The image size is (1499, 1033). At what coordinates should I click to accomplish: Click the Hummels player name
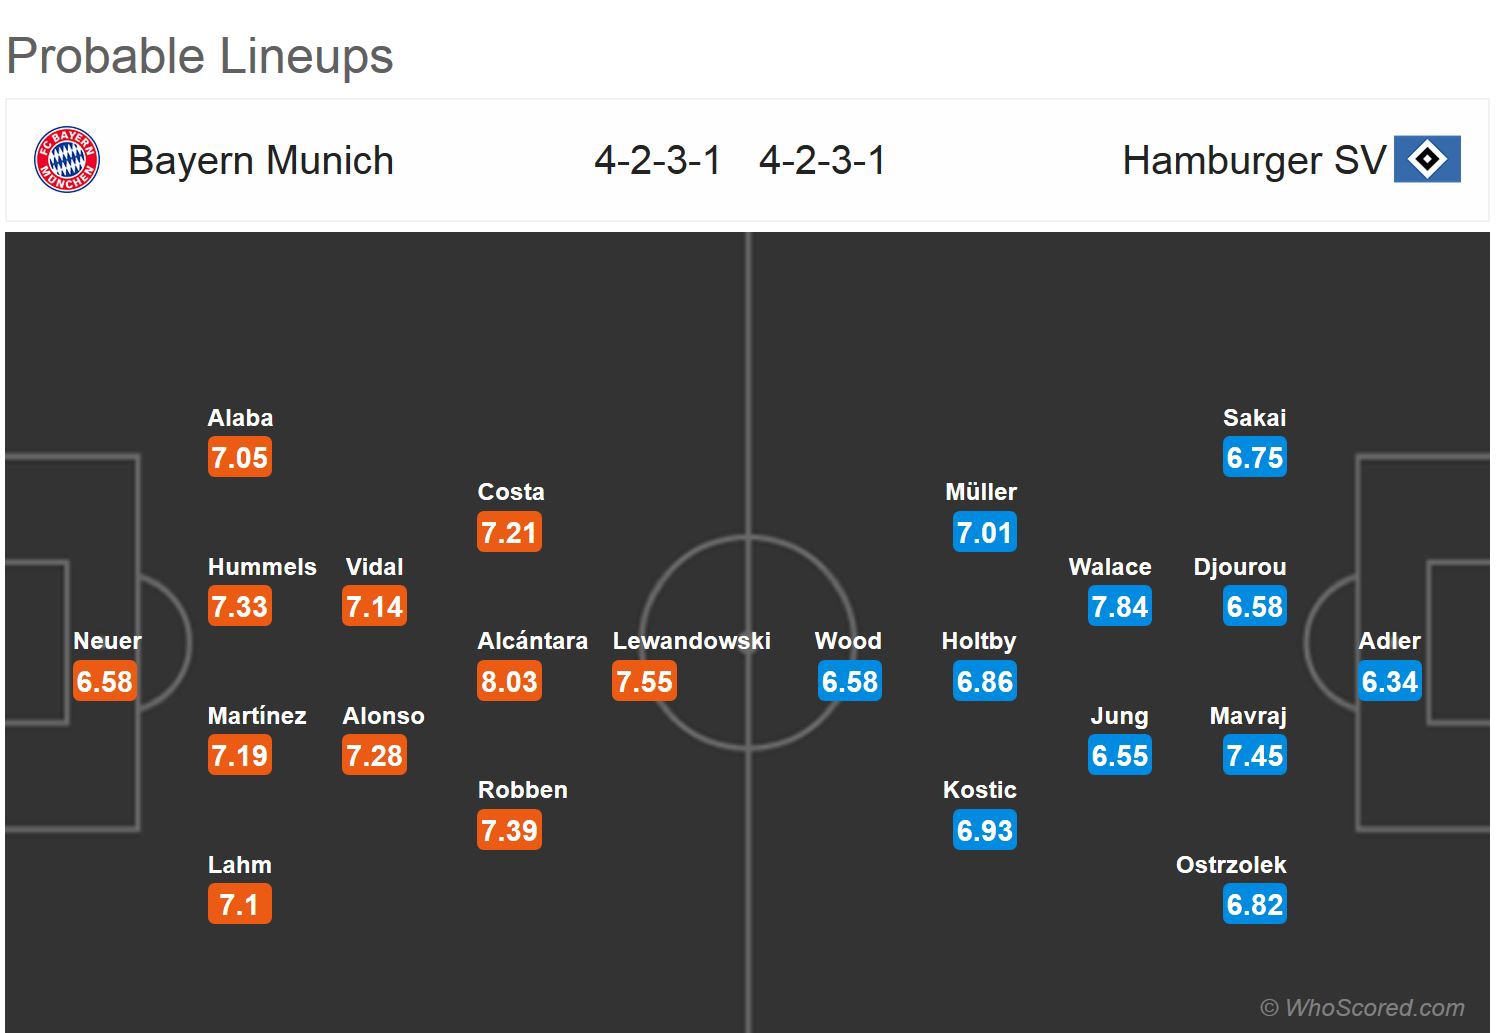click(x=262, y=567)
